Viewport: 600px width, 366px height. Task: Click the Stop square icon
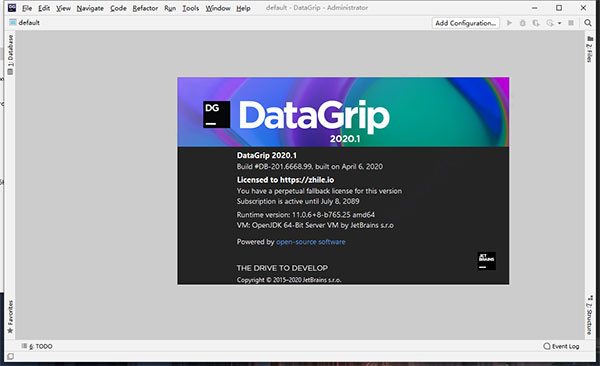point(571,23)
